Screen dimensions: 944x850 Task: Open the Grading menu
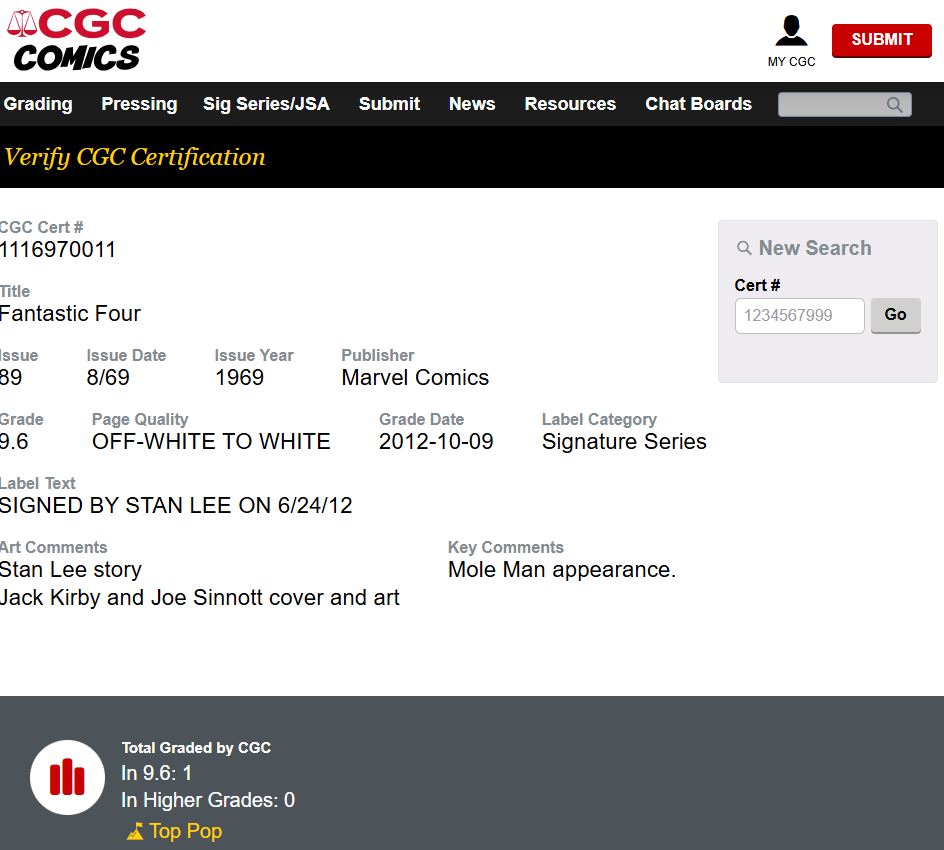(38, 104)
